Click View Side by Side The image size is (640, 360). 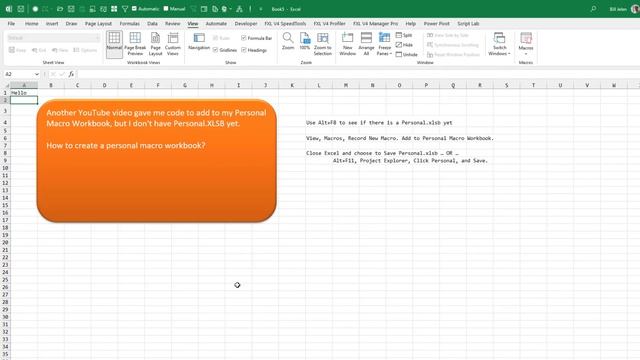(448, 35)
